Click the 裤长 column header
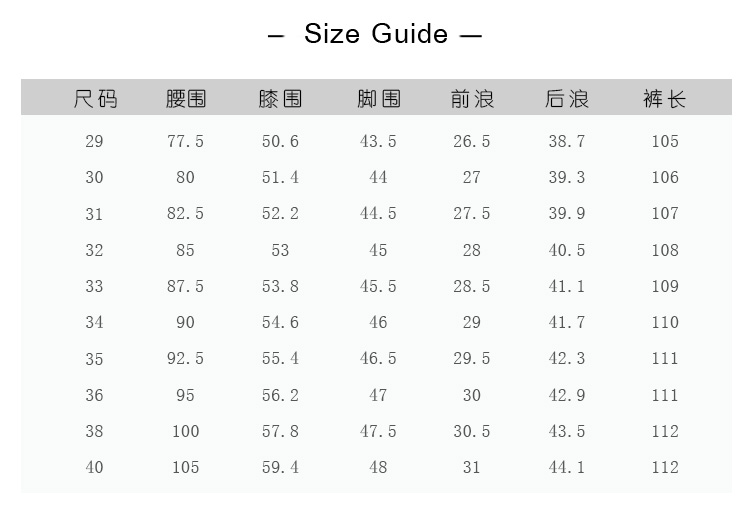The image size is (750, 521). point(665,99)
